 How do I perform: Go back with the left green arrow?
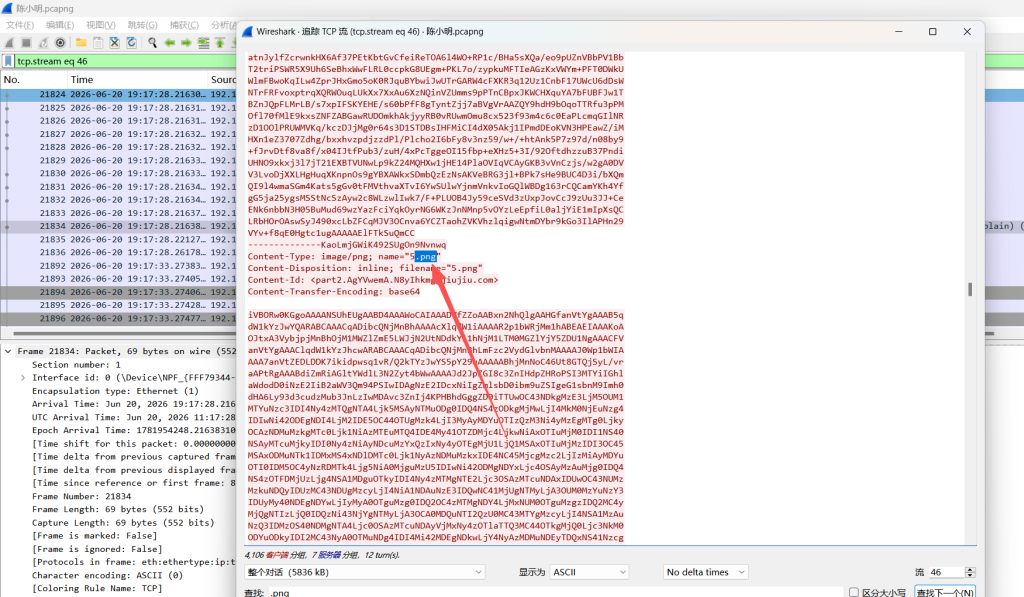(170, 42)
